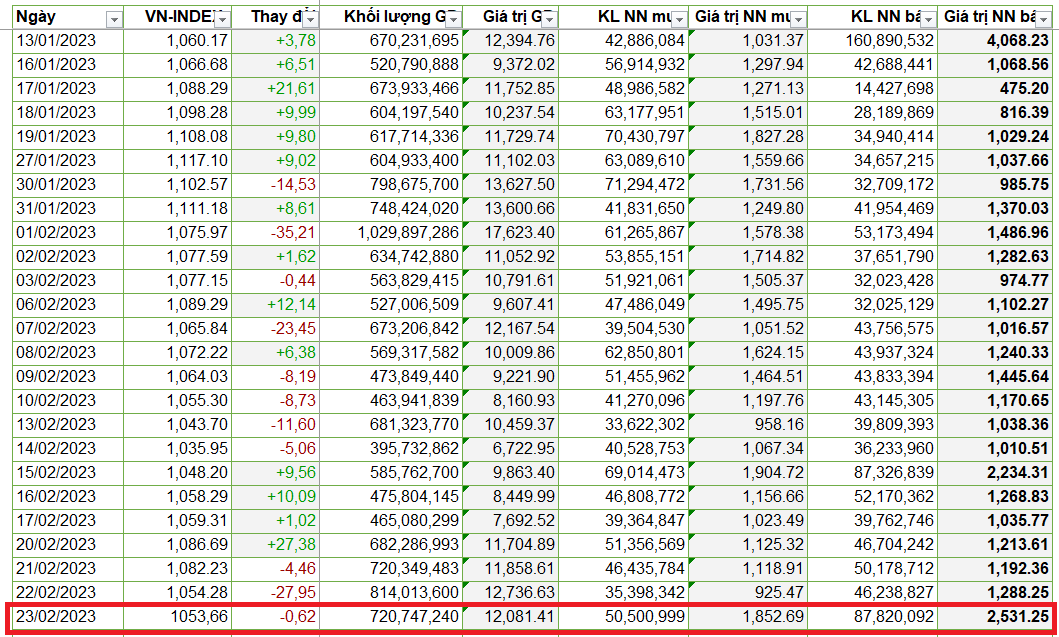Select foreign sell value 1,445.64

(x=996, y=377)
